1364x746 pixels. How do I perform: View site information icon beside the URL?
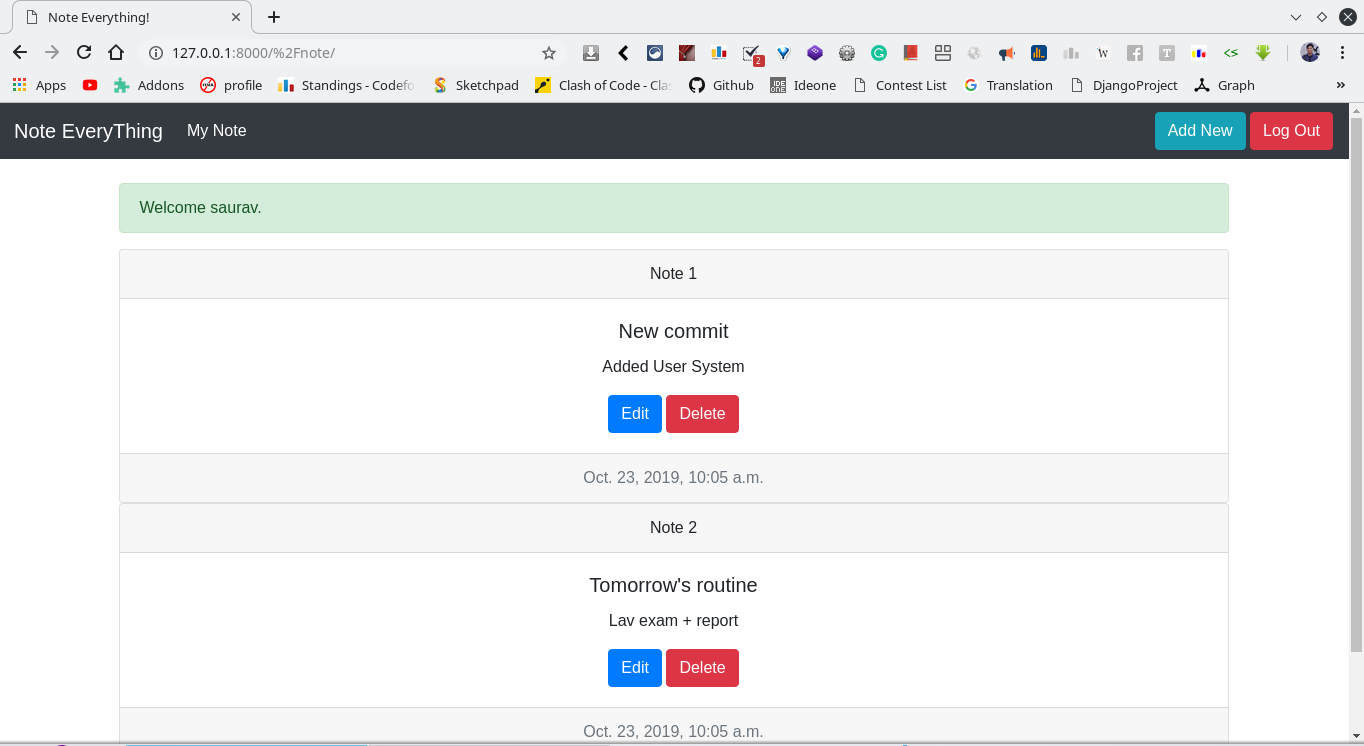(155, 53)
